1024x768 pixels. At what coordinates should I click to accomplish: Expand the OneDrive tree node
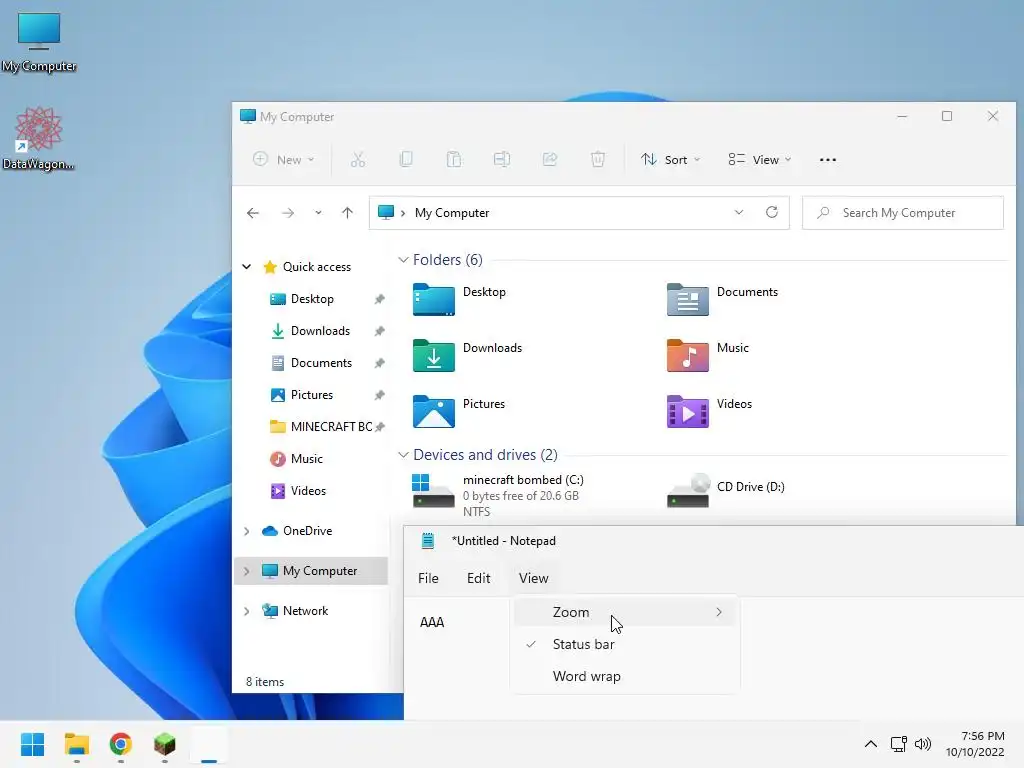pyautogui.click(x=247, y=531)
